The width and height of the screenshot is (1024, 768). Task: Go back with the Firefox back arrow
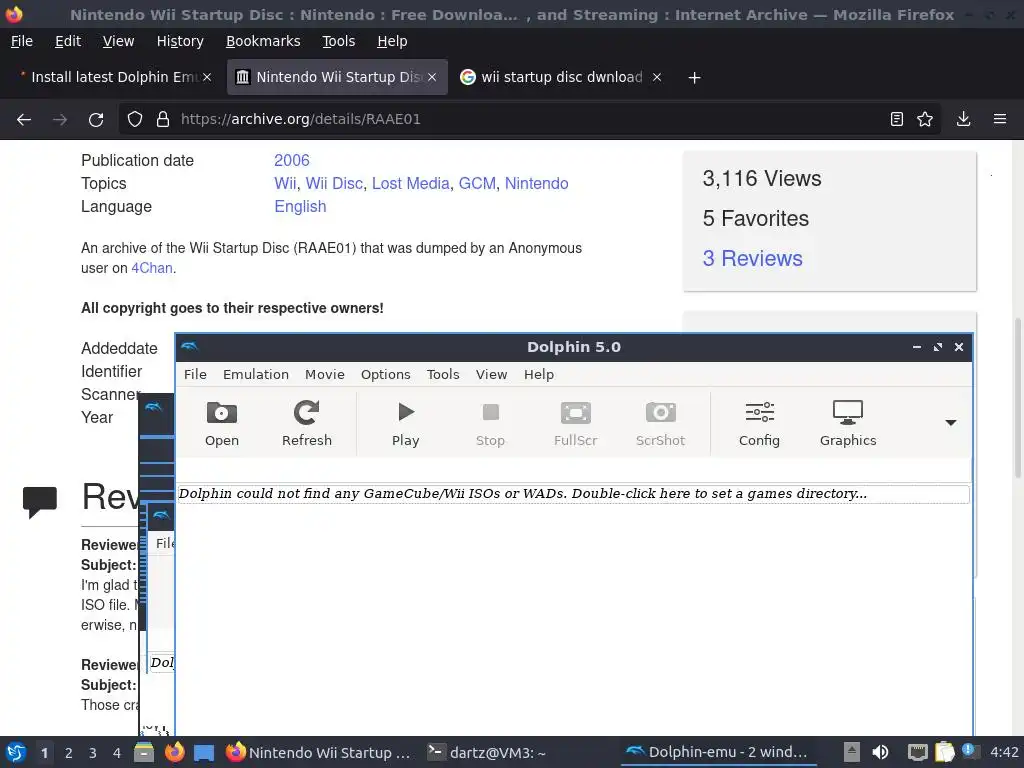point(24,119)
